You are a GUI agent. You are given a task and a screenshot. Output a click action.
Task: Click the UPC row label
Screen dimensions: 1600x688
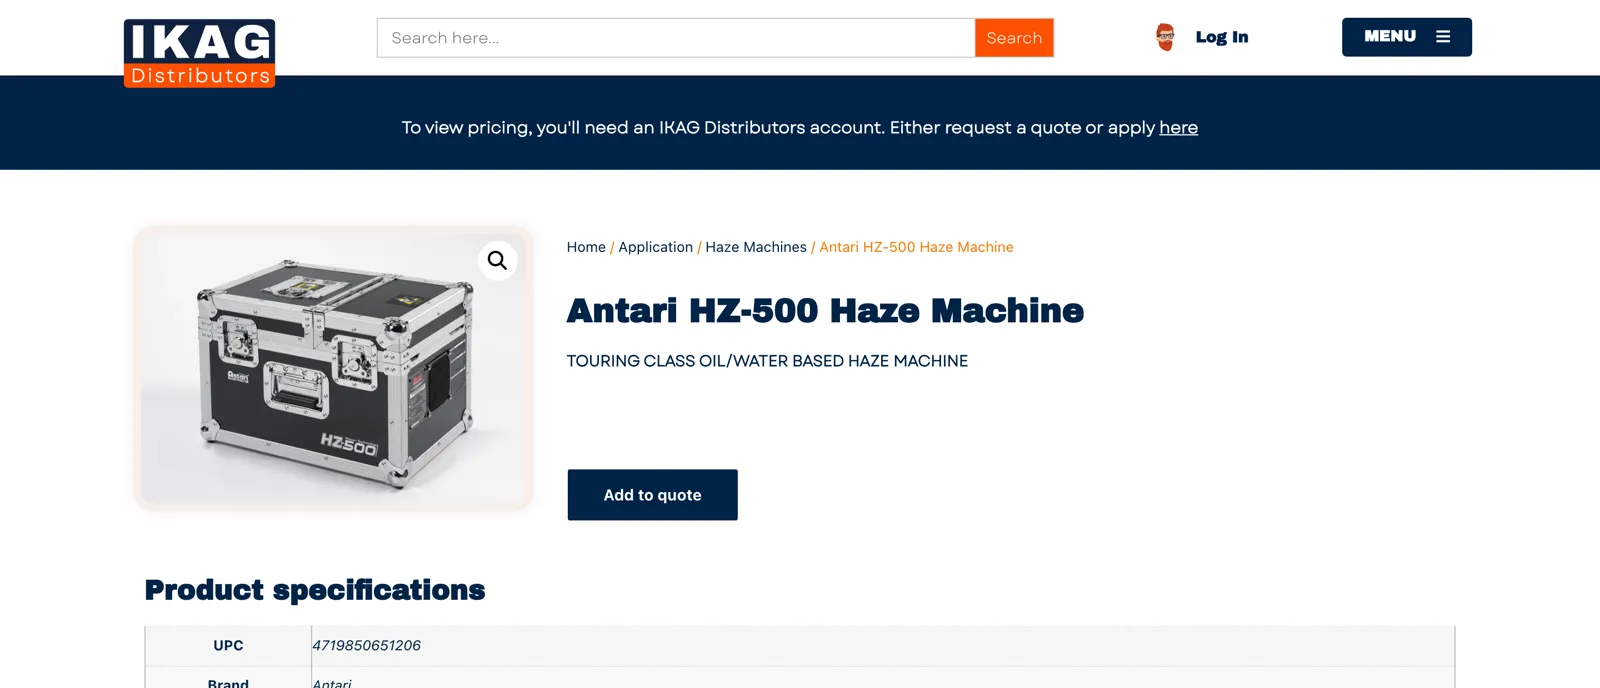pyautogui.click(x=228, y=646)
